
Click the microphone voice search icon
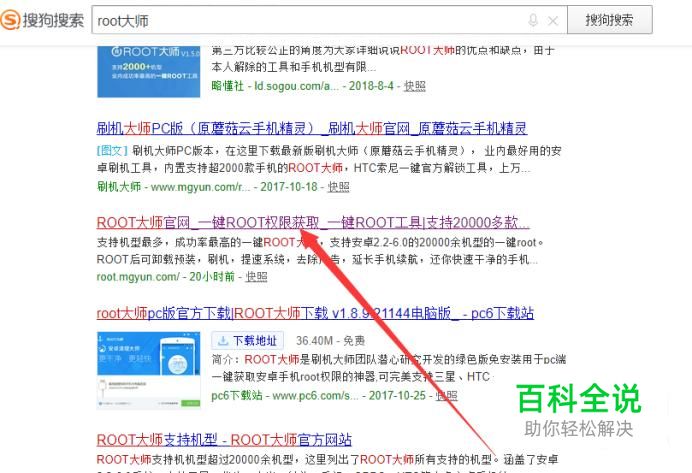(x=533, y=20)
